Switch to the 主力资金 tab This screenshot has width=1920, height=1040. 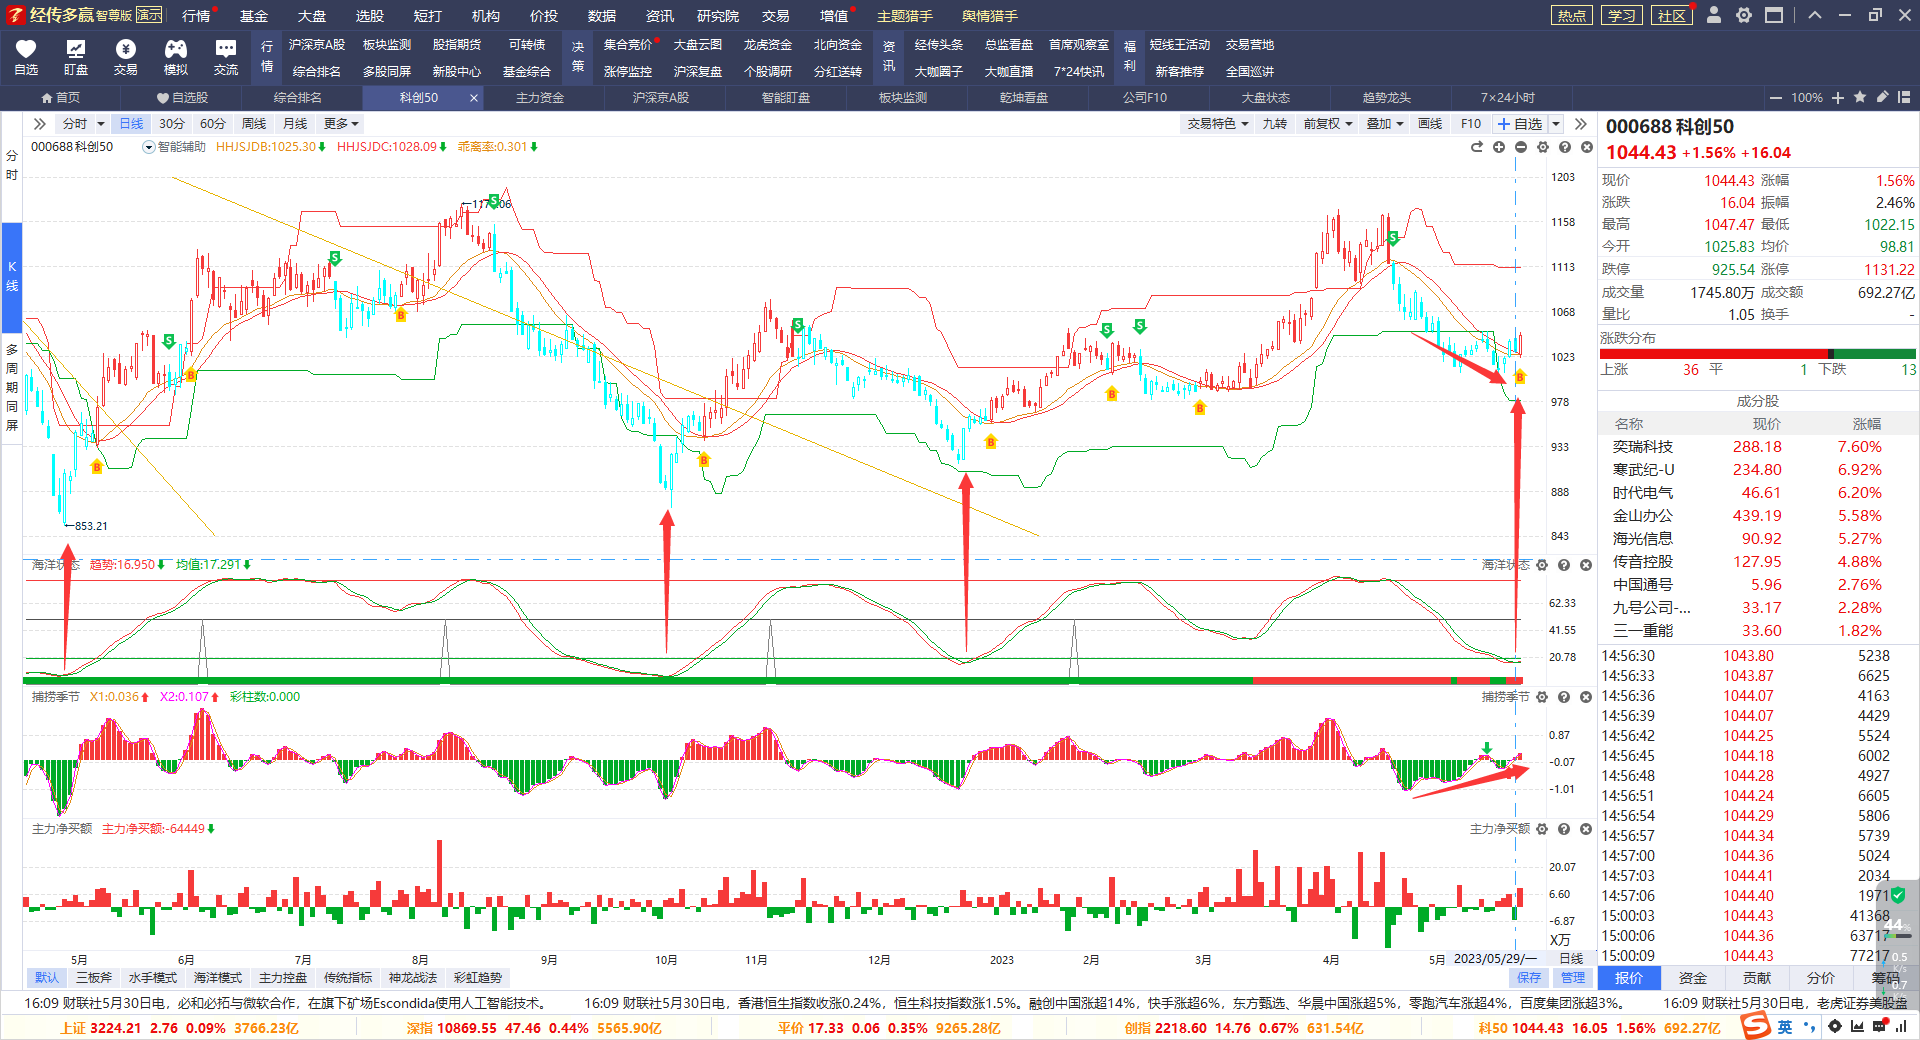tap(540, 97)
